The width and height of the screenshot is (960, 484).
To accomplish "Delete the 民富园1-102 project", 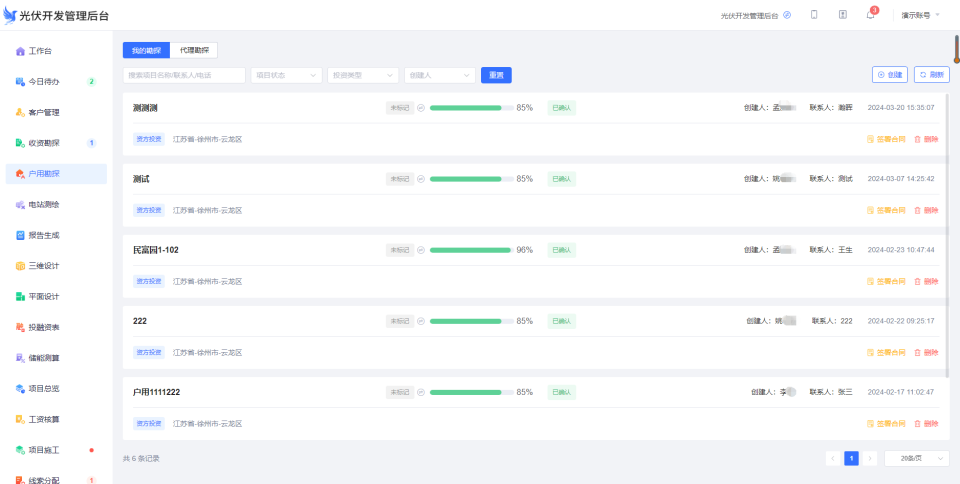I will point(926,281).
